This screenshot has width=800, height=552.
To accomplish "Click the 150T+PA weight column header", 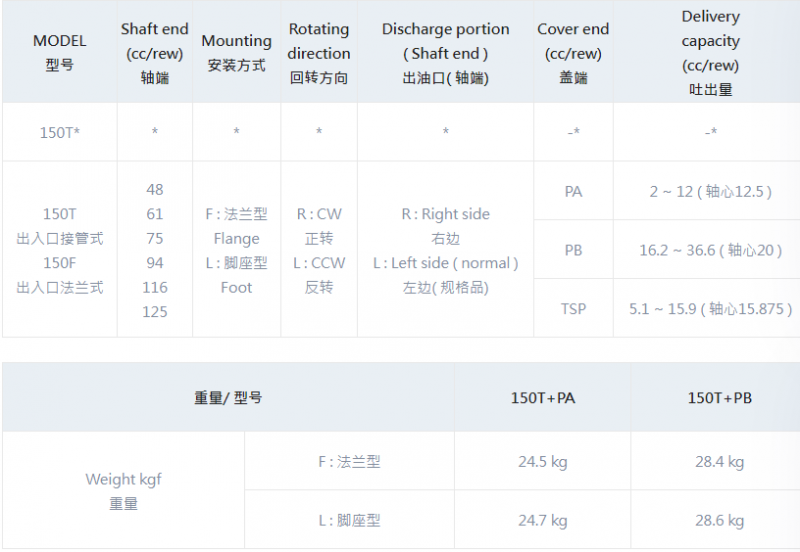I will [543, 398].
